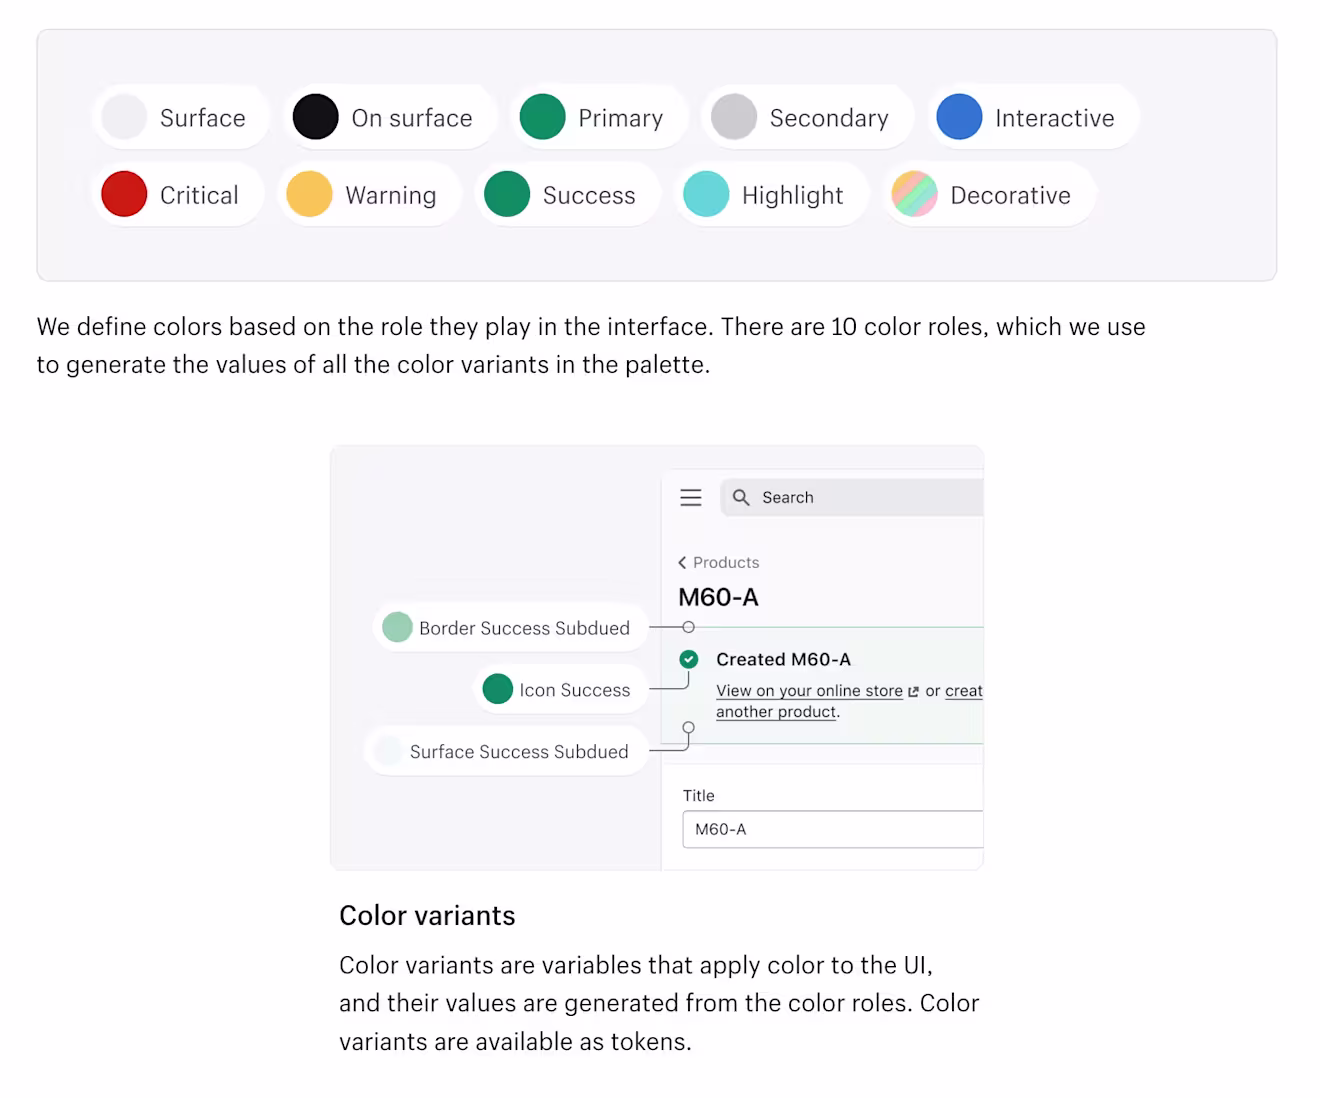Select the Surface color swatch
1320x1098 pixels.
coord(124,117)
